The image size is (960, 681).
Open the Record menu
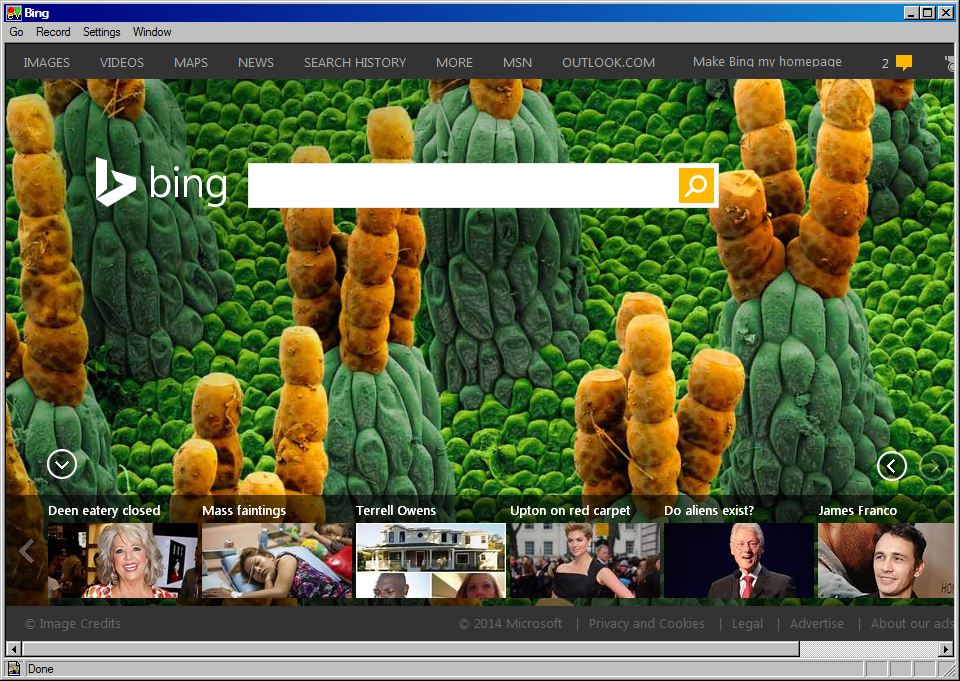[53, 32]
